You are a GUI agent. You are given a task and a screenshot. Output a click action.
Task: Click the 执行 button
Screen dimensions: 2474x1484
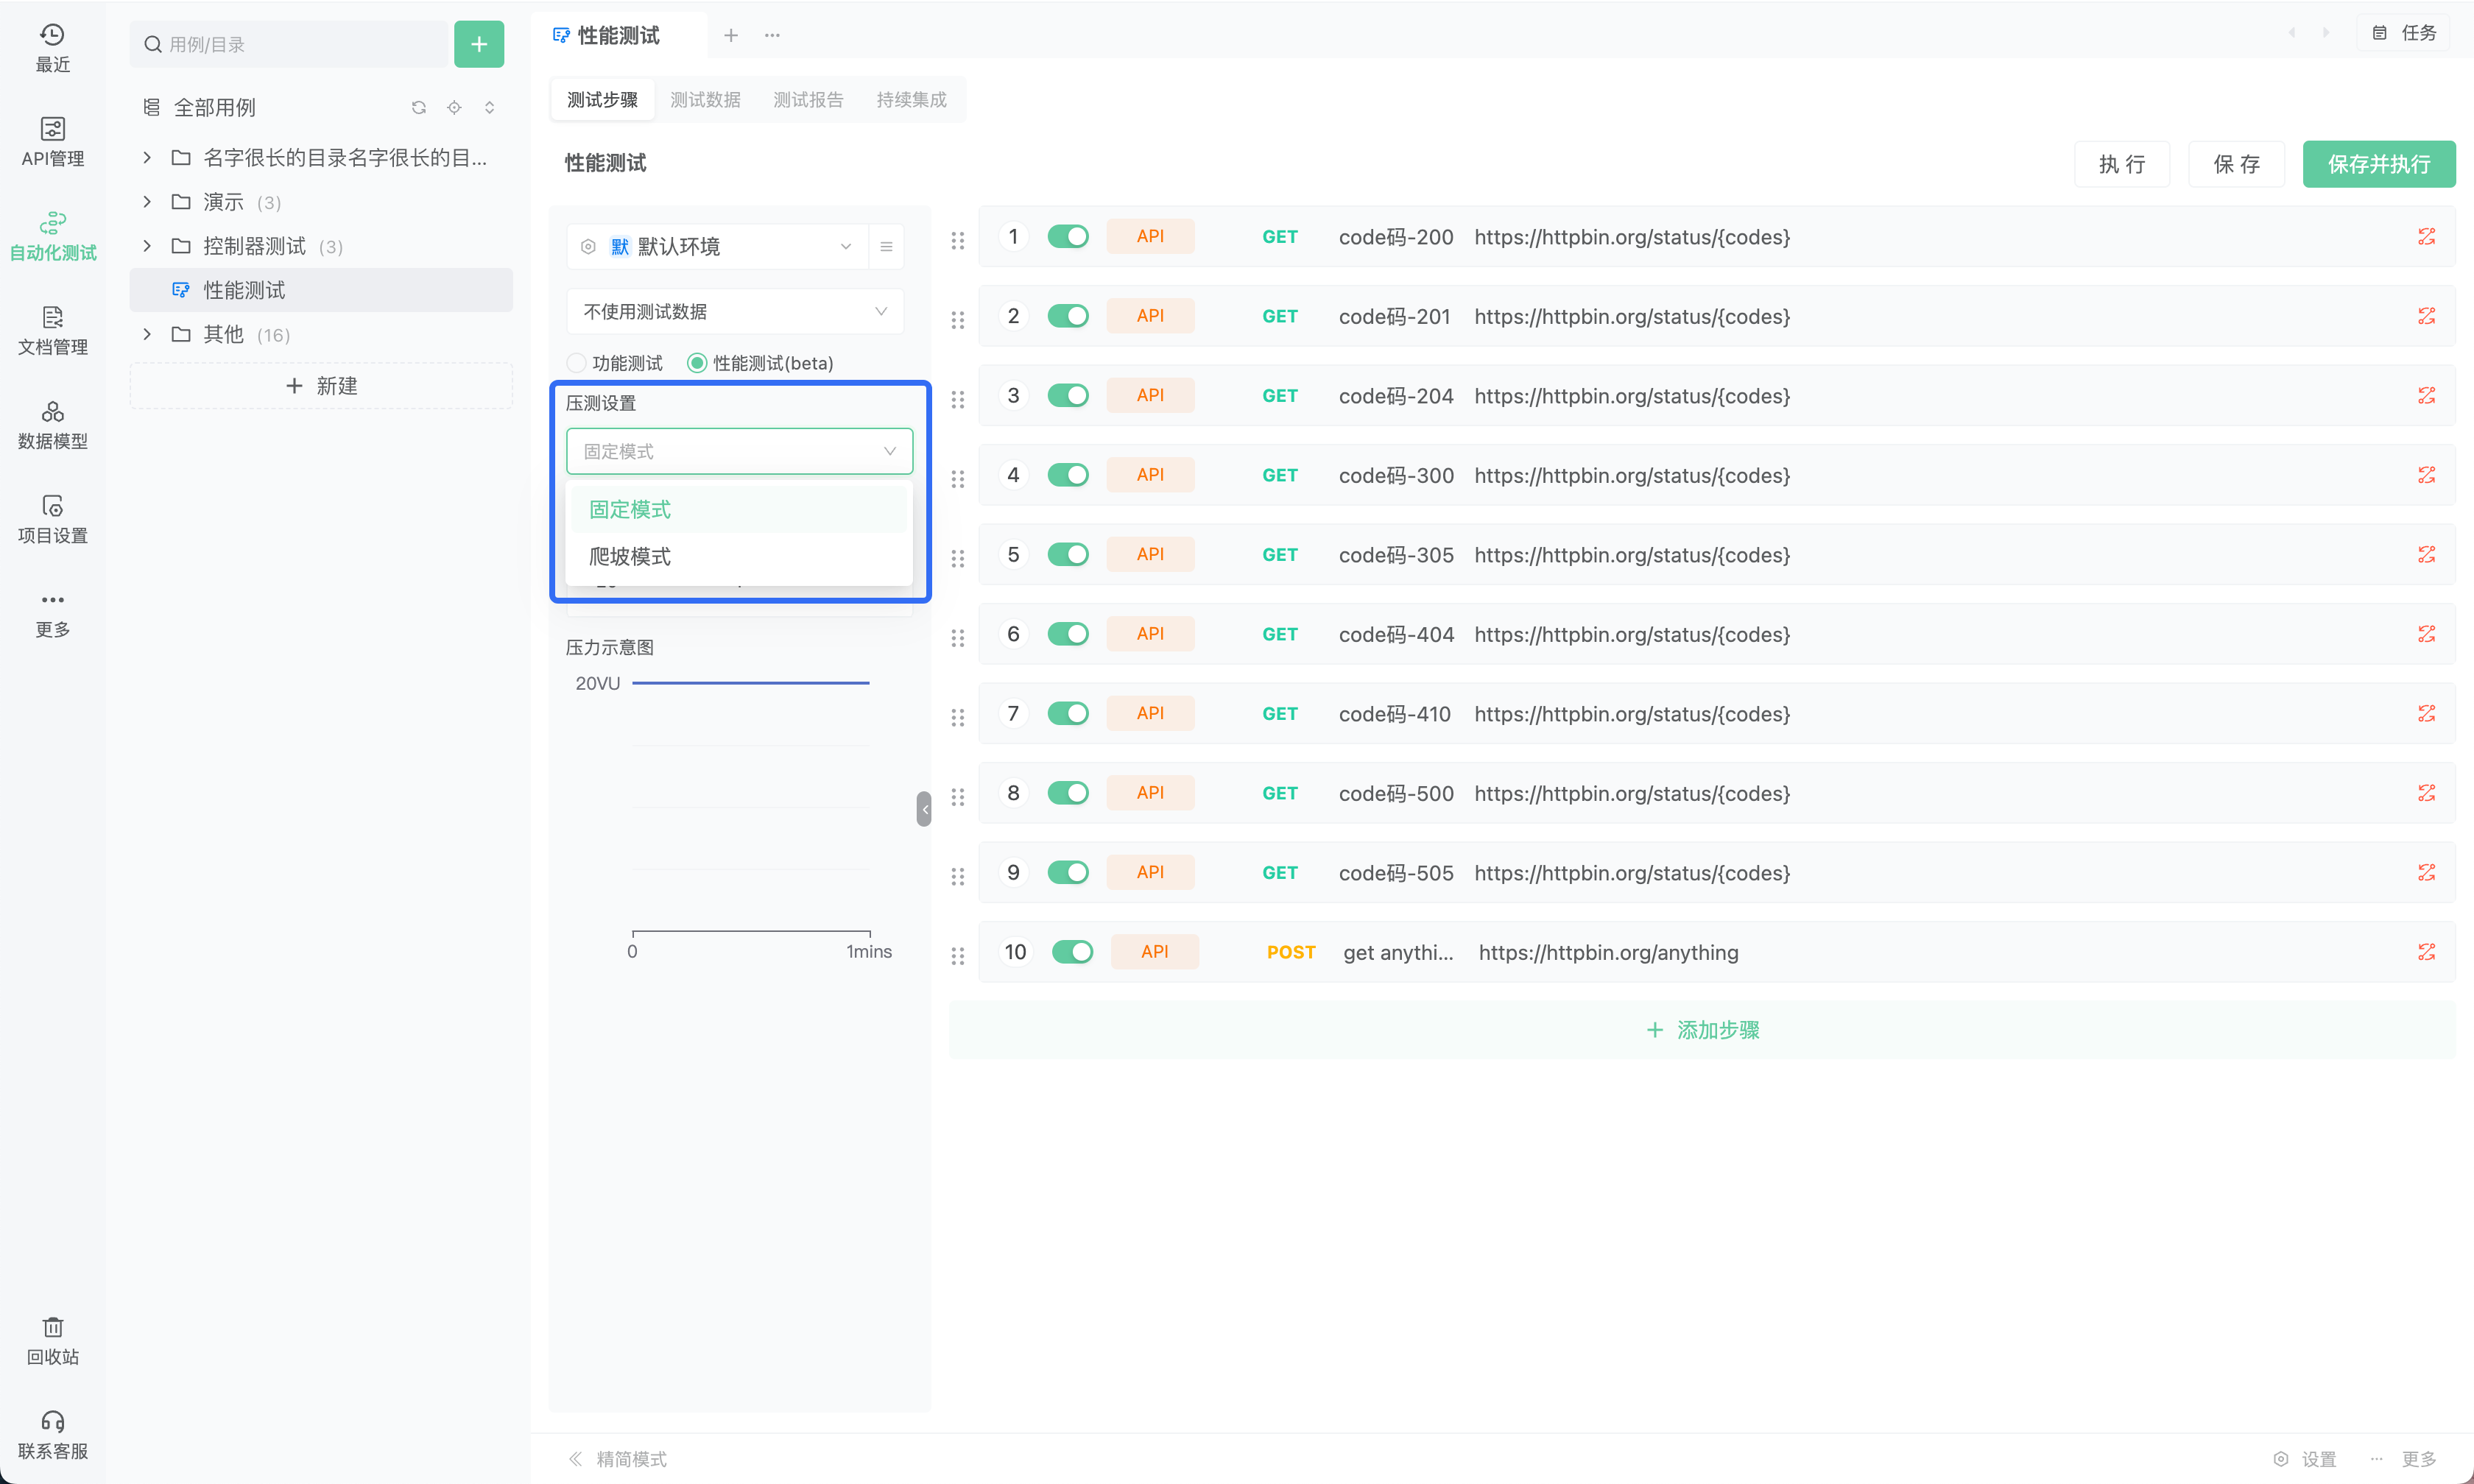(2122, 164)
